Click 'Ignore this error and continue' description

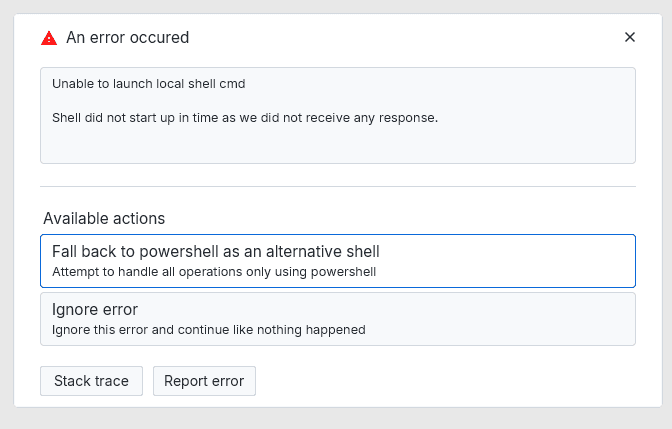coord(209,329)
